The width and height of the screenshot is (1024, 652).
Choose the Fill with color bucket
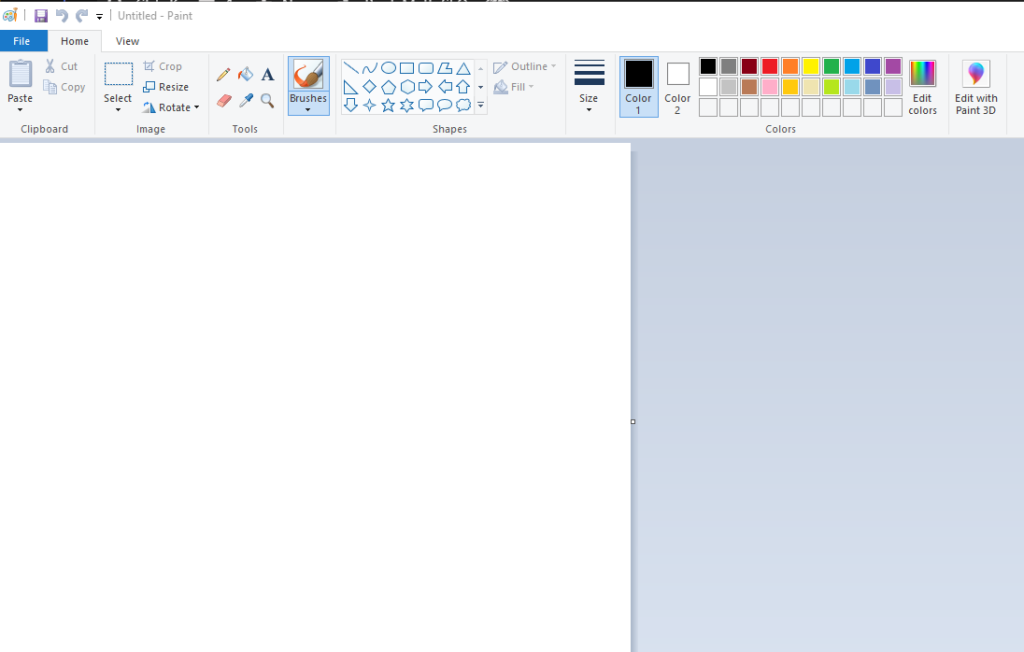pyautogui.click(x=246, y=74)
